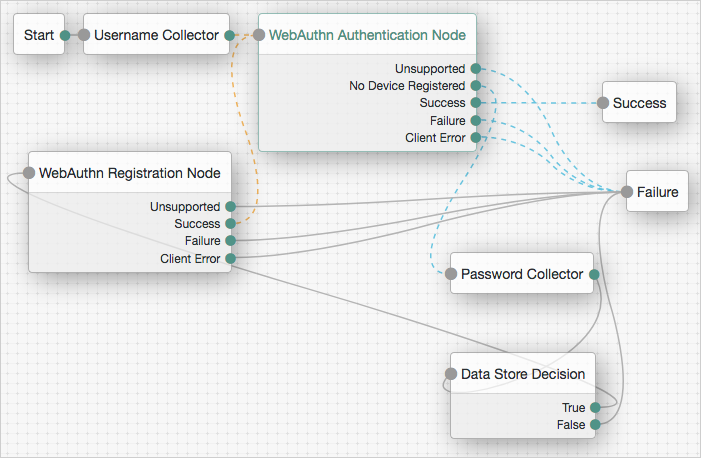701x458 pixels.
Task: Click the Password Collector output connector
Action: tap(594, 274)
